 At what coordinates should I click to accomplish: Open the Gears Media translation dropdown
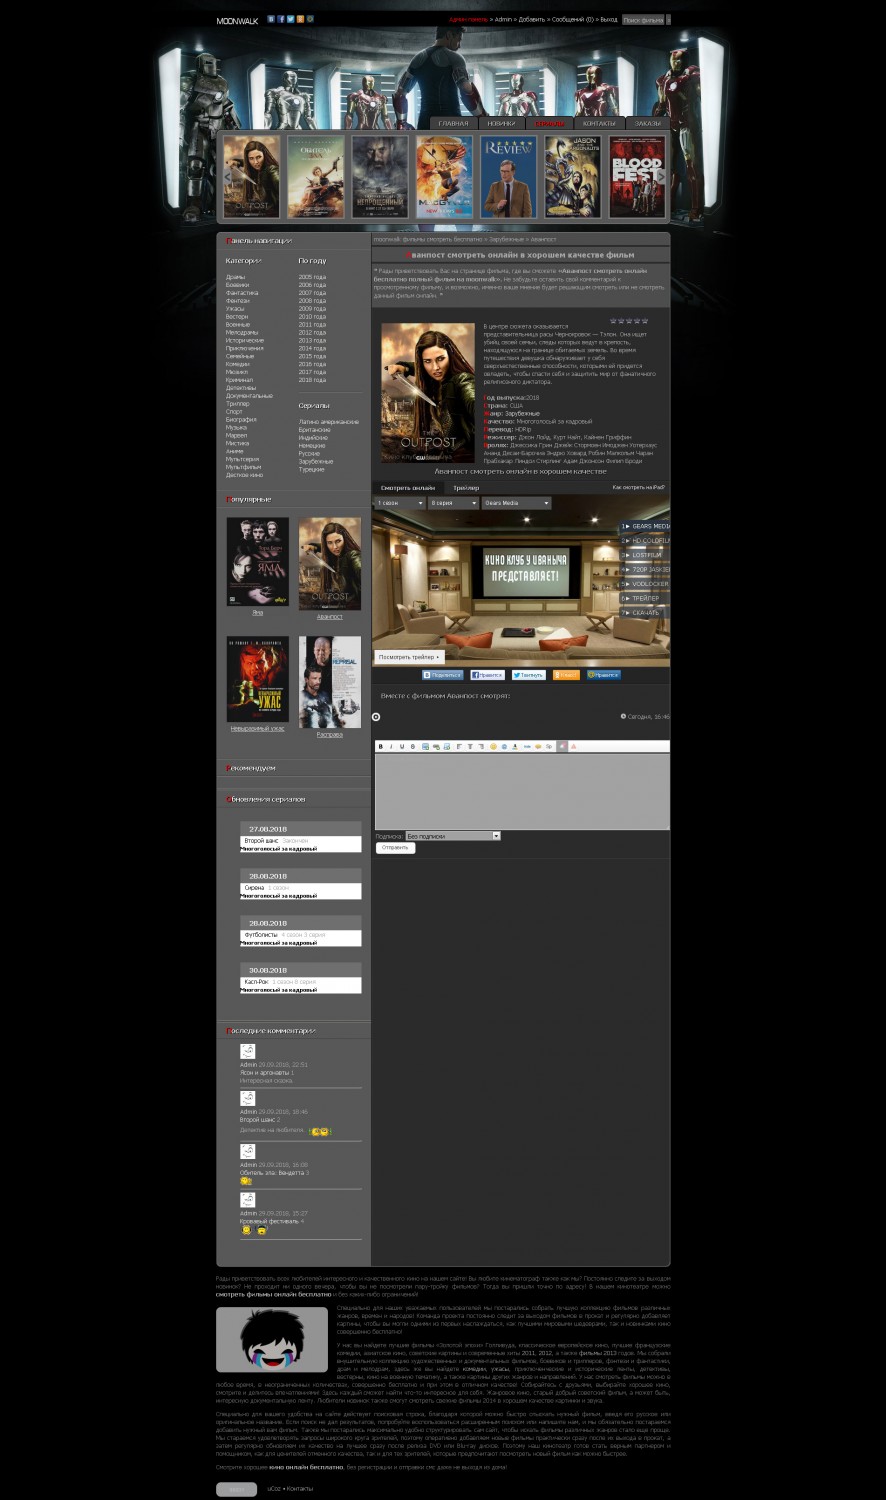coord(516,503)
